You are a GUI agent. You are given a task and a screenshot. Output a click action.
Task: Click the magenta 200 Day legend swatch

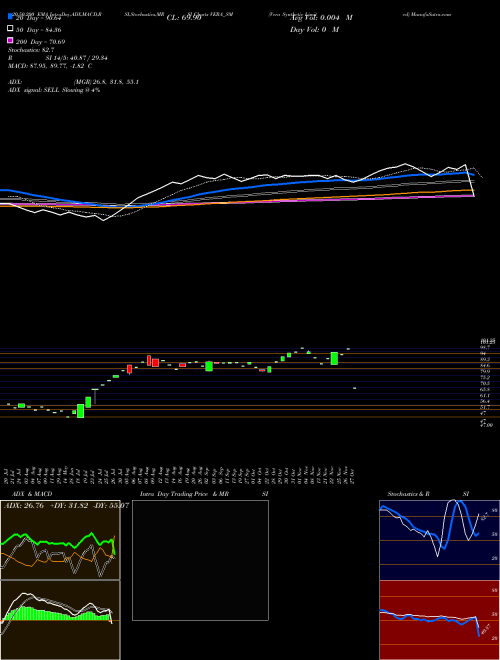pyautogui.click(x=10, y=40)
